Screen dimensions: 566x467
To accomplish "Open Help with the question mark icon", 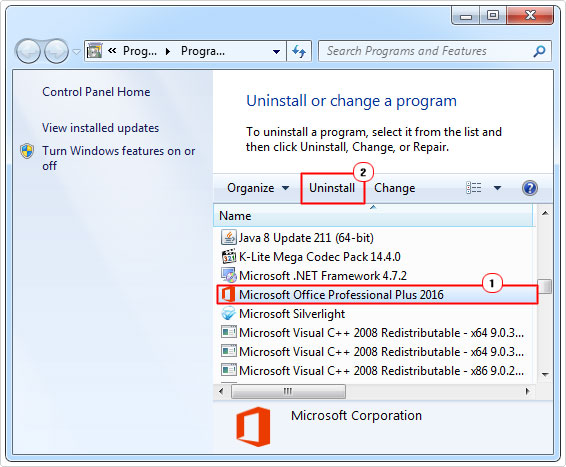I will [x=530, y=188].
